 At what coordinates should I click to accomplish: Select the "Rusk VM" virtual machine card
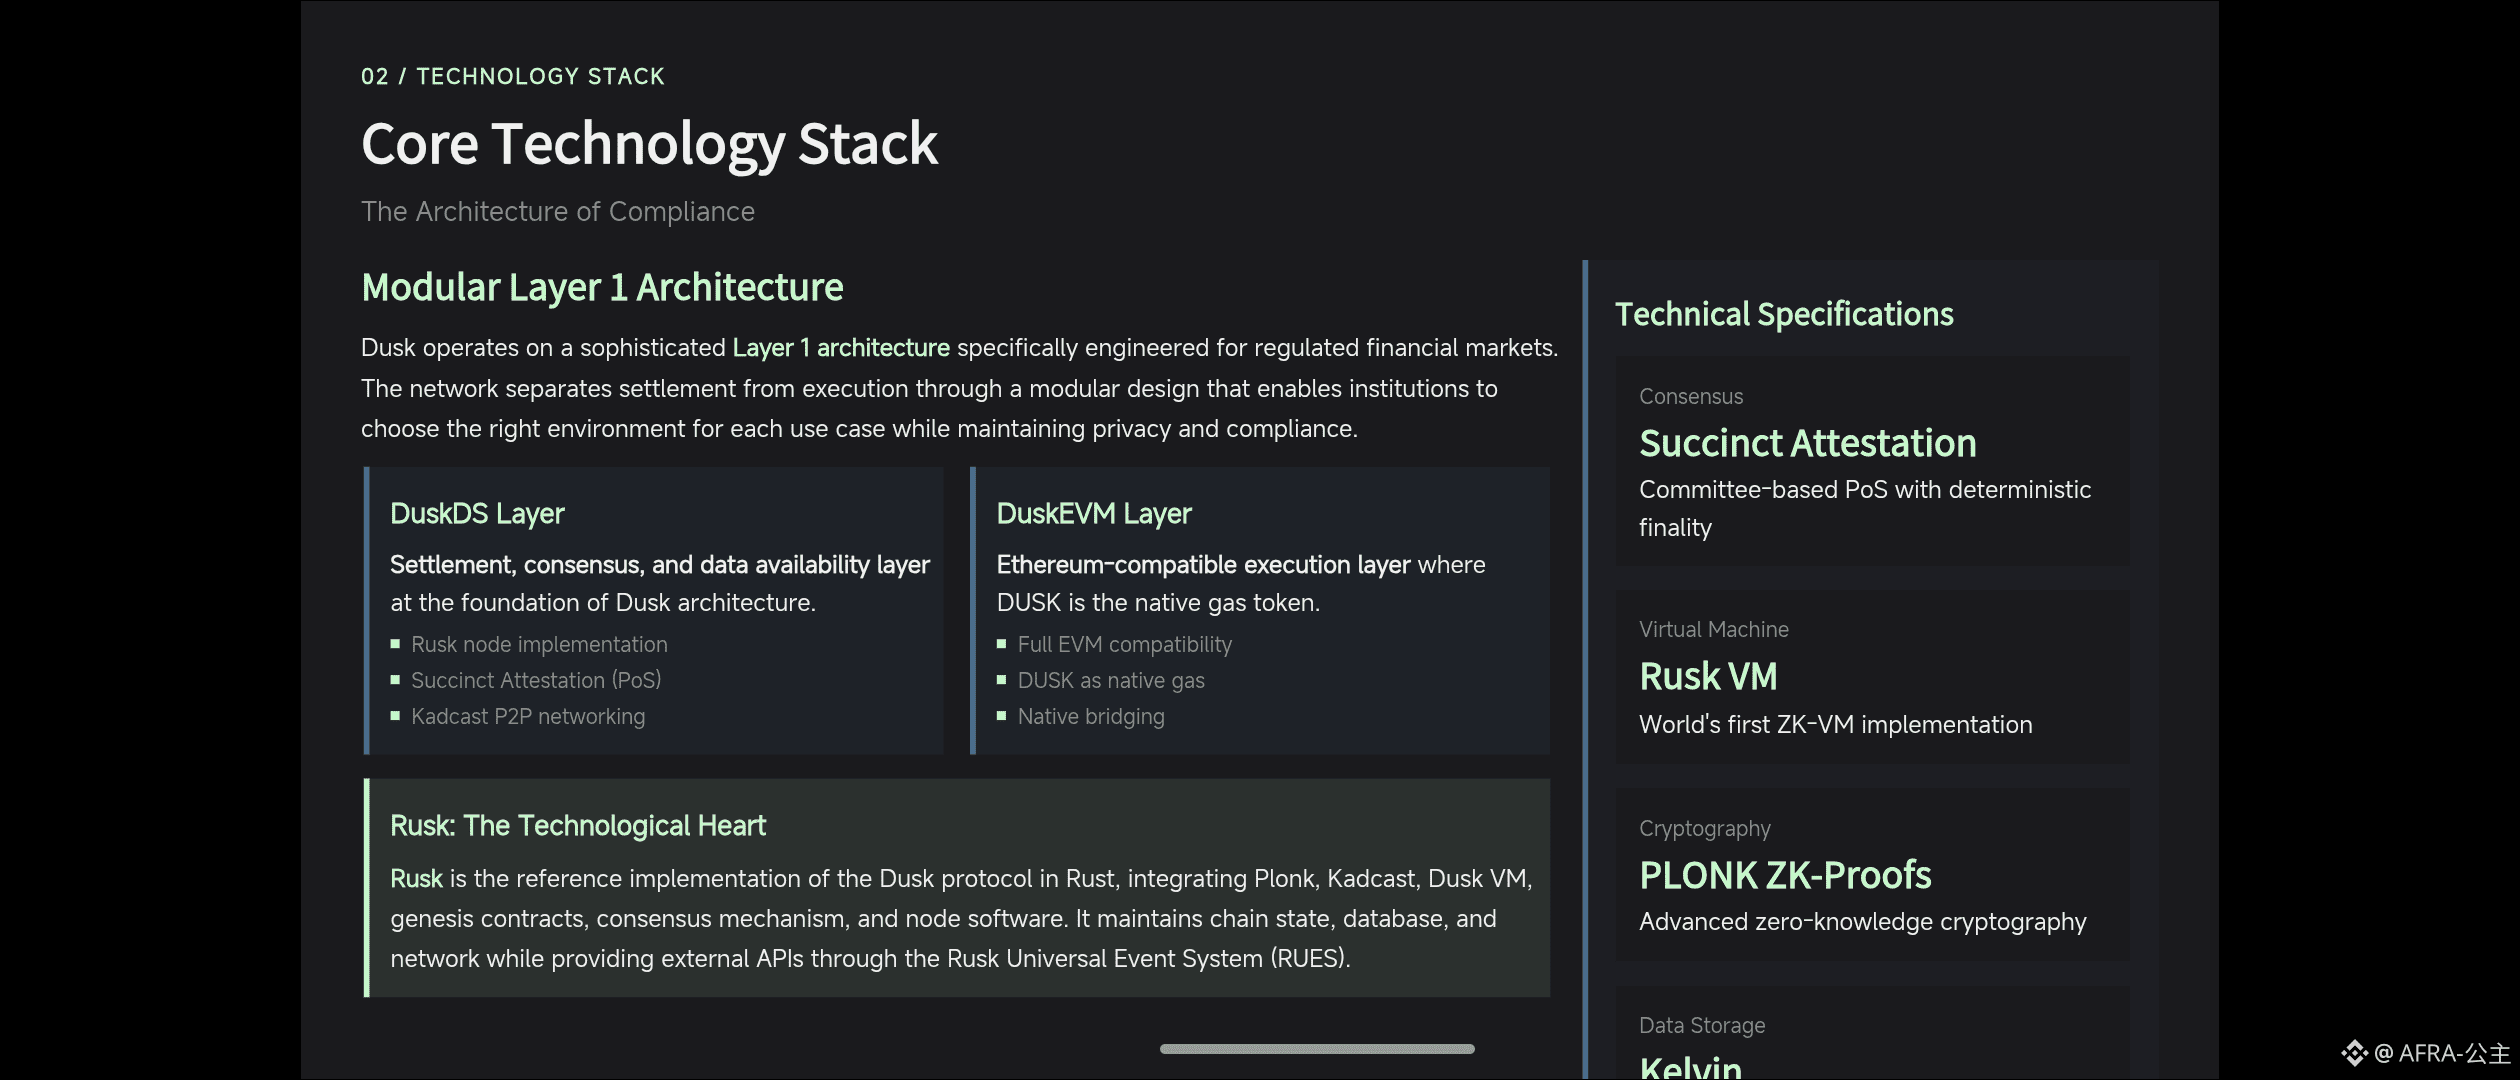tap(1871, 678)
